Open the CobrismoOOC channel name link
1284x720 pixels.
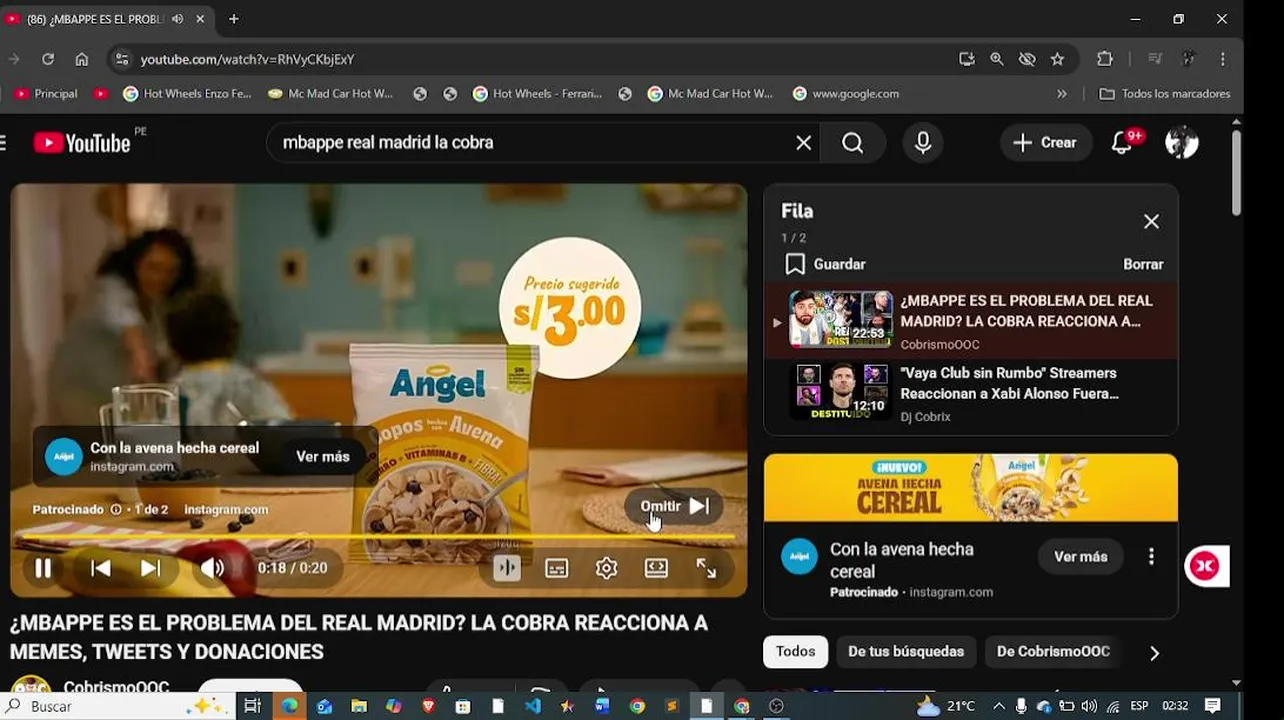pos(116,687)
